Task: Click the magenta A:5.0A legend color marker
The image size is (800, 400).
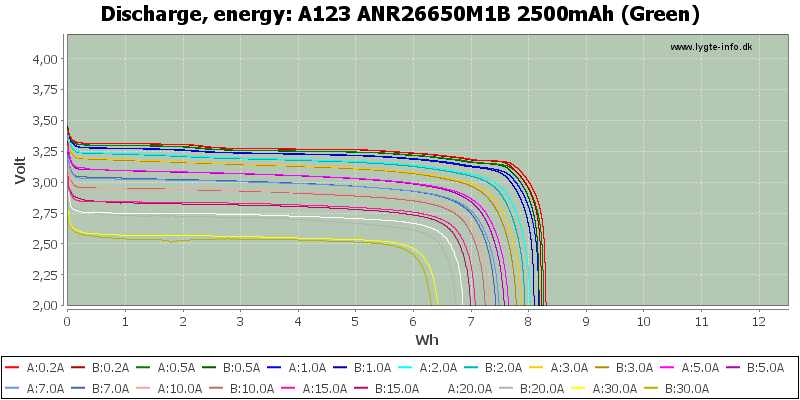Action: pyautogui.click(x=668, y=367)
